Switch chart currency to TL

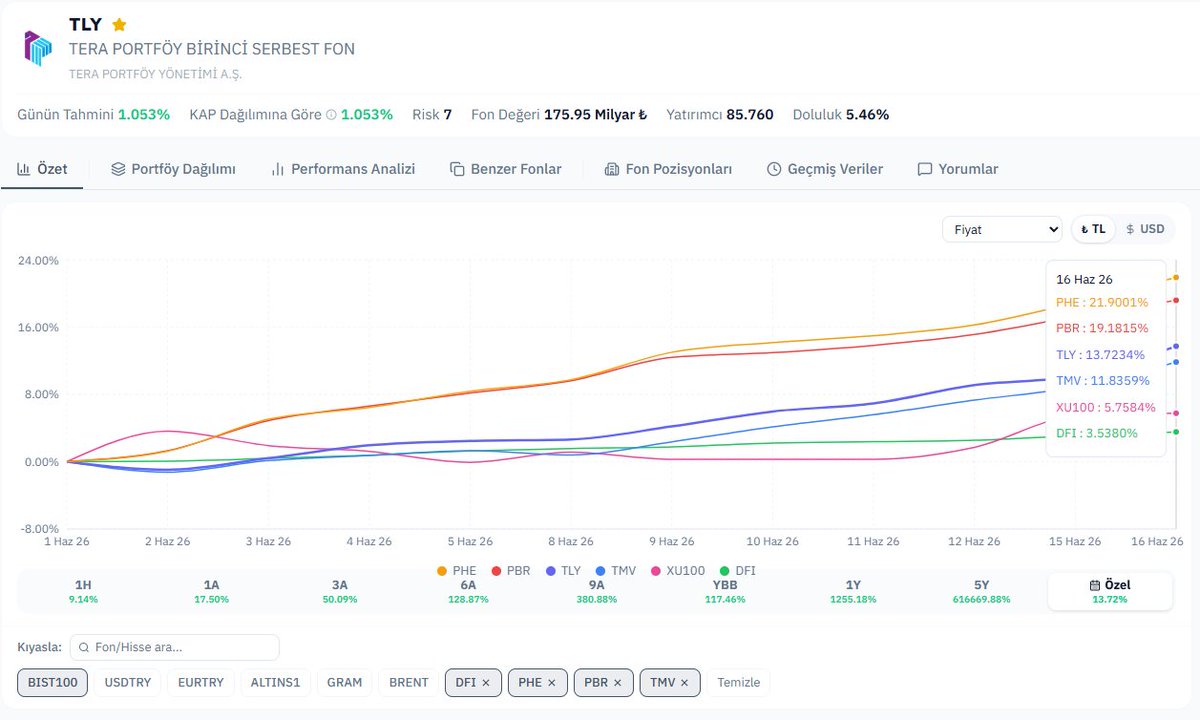point(1093,229)
